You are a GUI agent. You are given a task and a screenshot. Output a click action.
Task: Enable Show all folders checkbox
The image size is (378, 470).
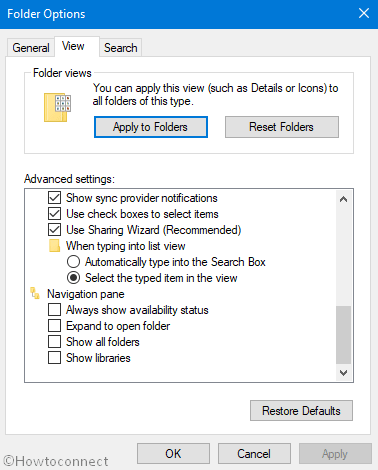(x=54, y=342)
